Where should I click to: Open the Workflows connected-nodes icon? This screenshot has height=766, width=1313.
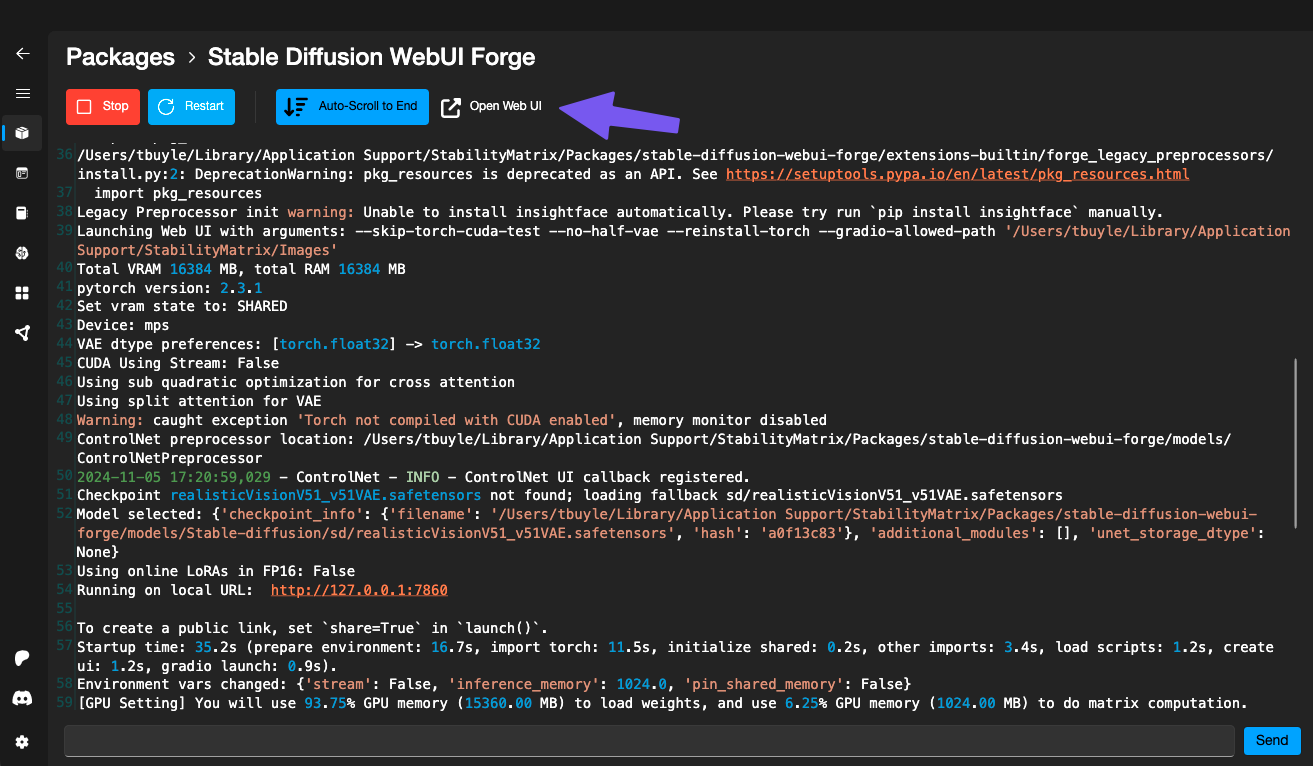pos(22,333)
